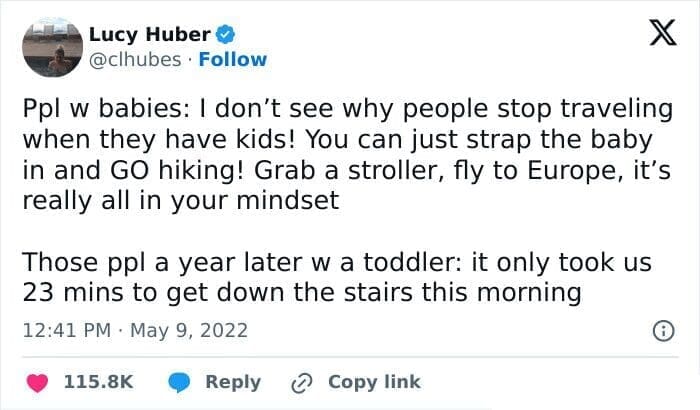Click the 115.8K likes count
Viewport: 700px width, 410px height.
(x=98, y=382)
